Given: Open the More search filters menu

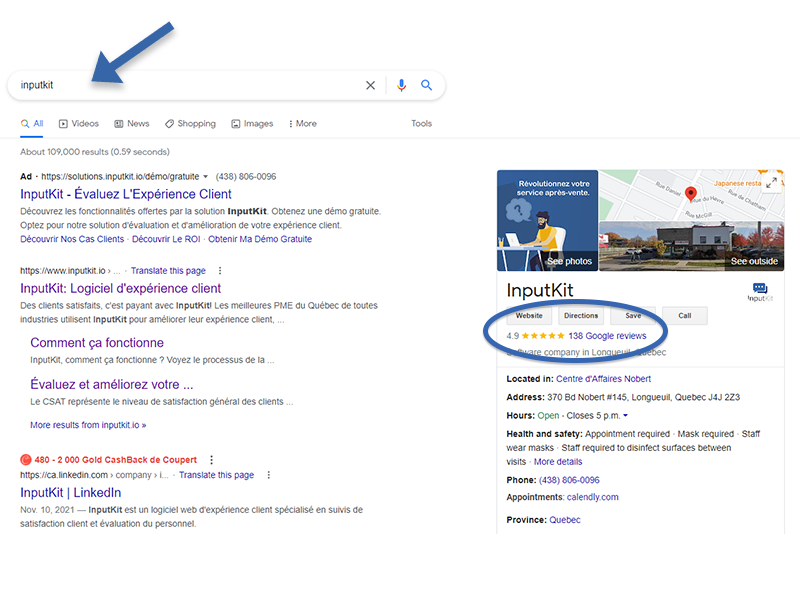Looking at the screenshot, I should point(301,124).
